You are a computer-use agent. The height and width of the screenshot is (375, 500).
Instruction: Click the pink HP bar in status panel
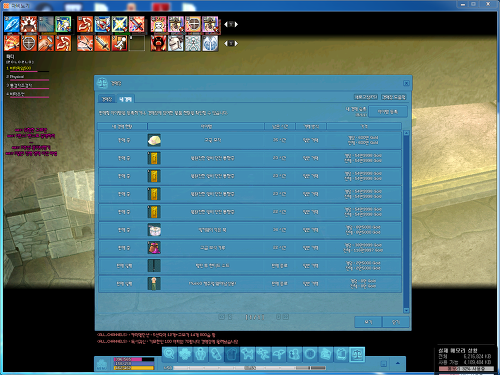tap(134, 359)
